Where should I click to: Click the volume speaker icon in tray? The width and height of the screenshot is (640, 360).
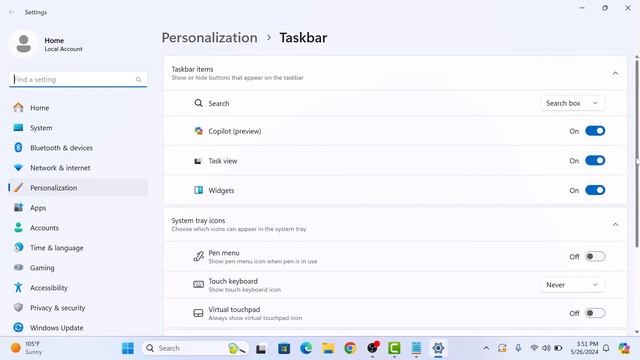tap(546, 348)
